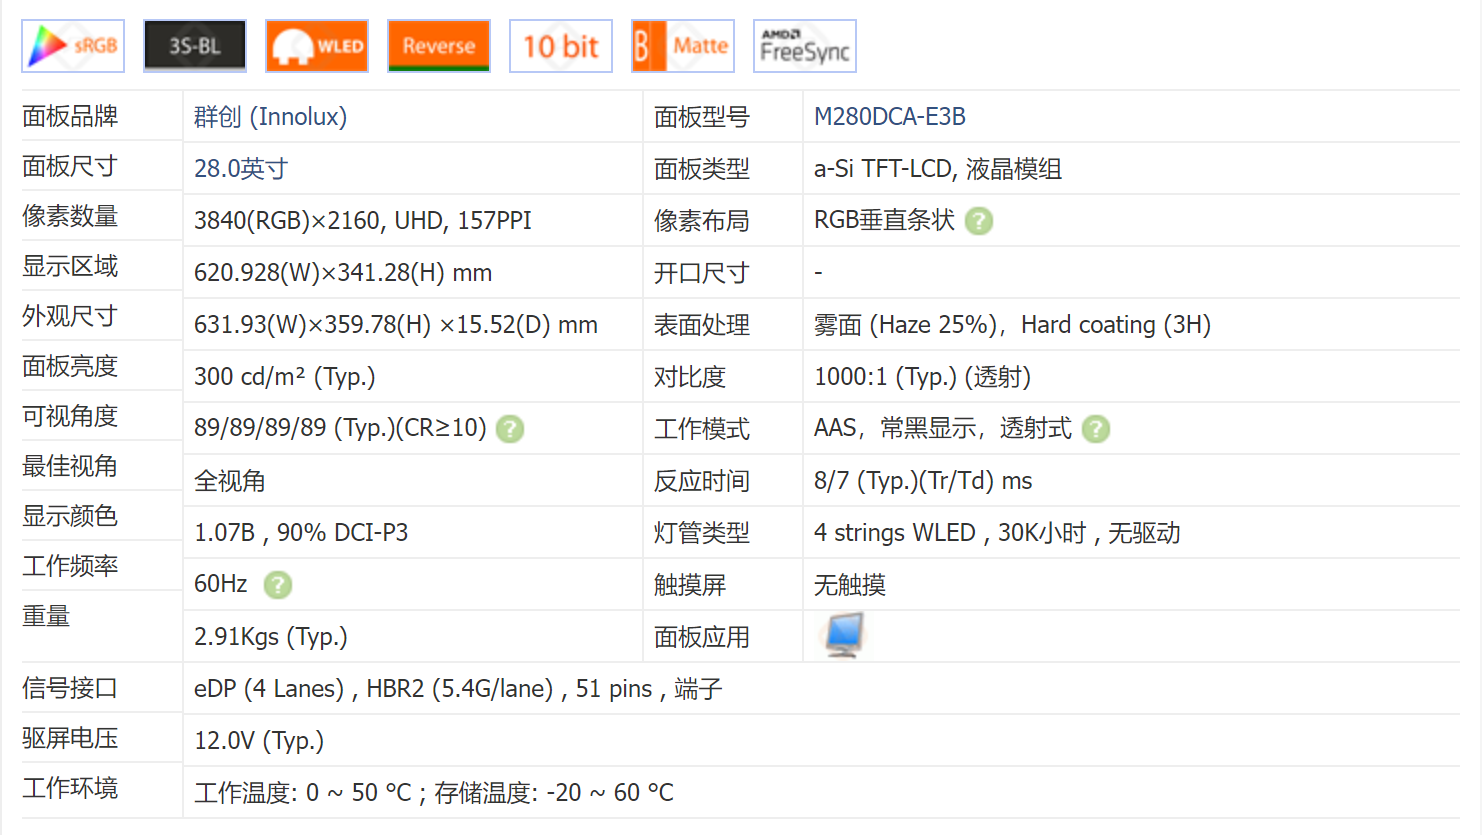
Task: Open help for 工作模式 AAS entry
Action: click(1095, 429)
